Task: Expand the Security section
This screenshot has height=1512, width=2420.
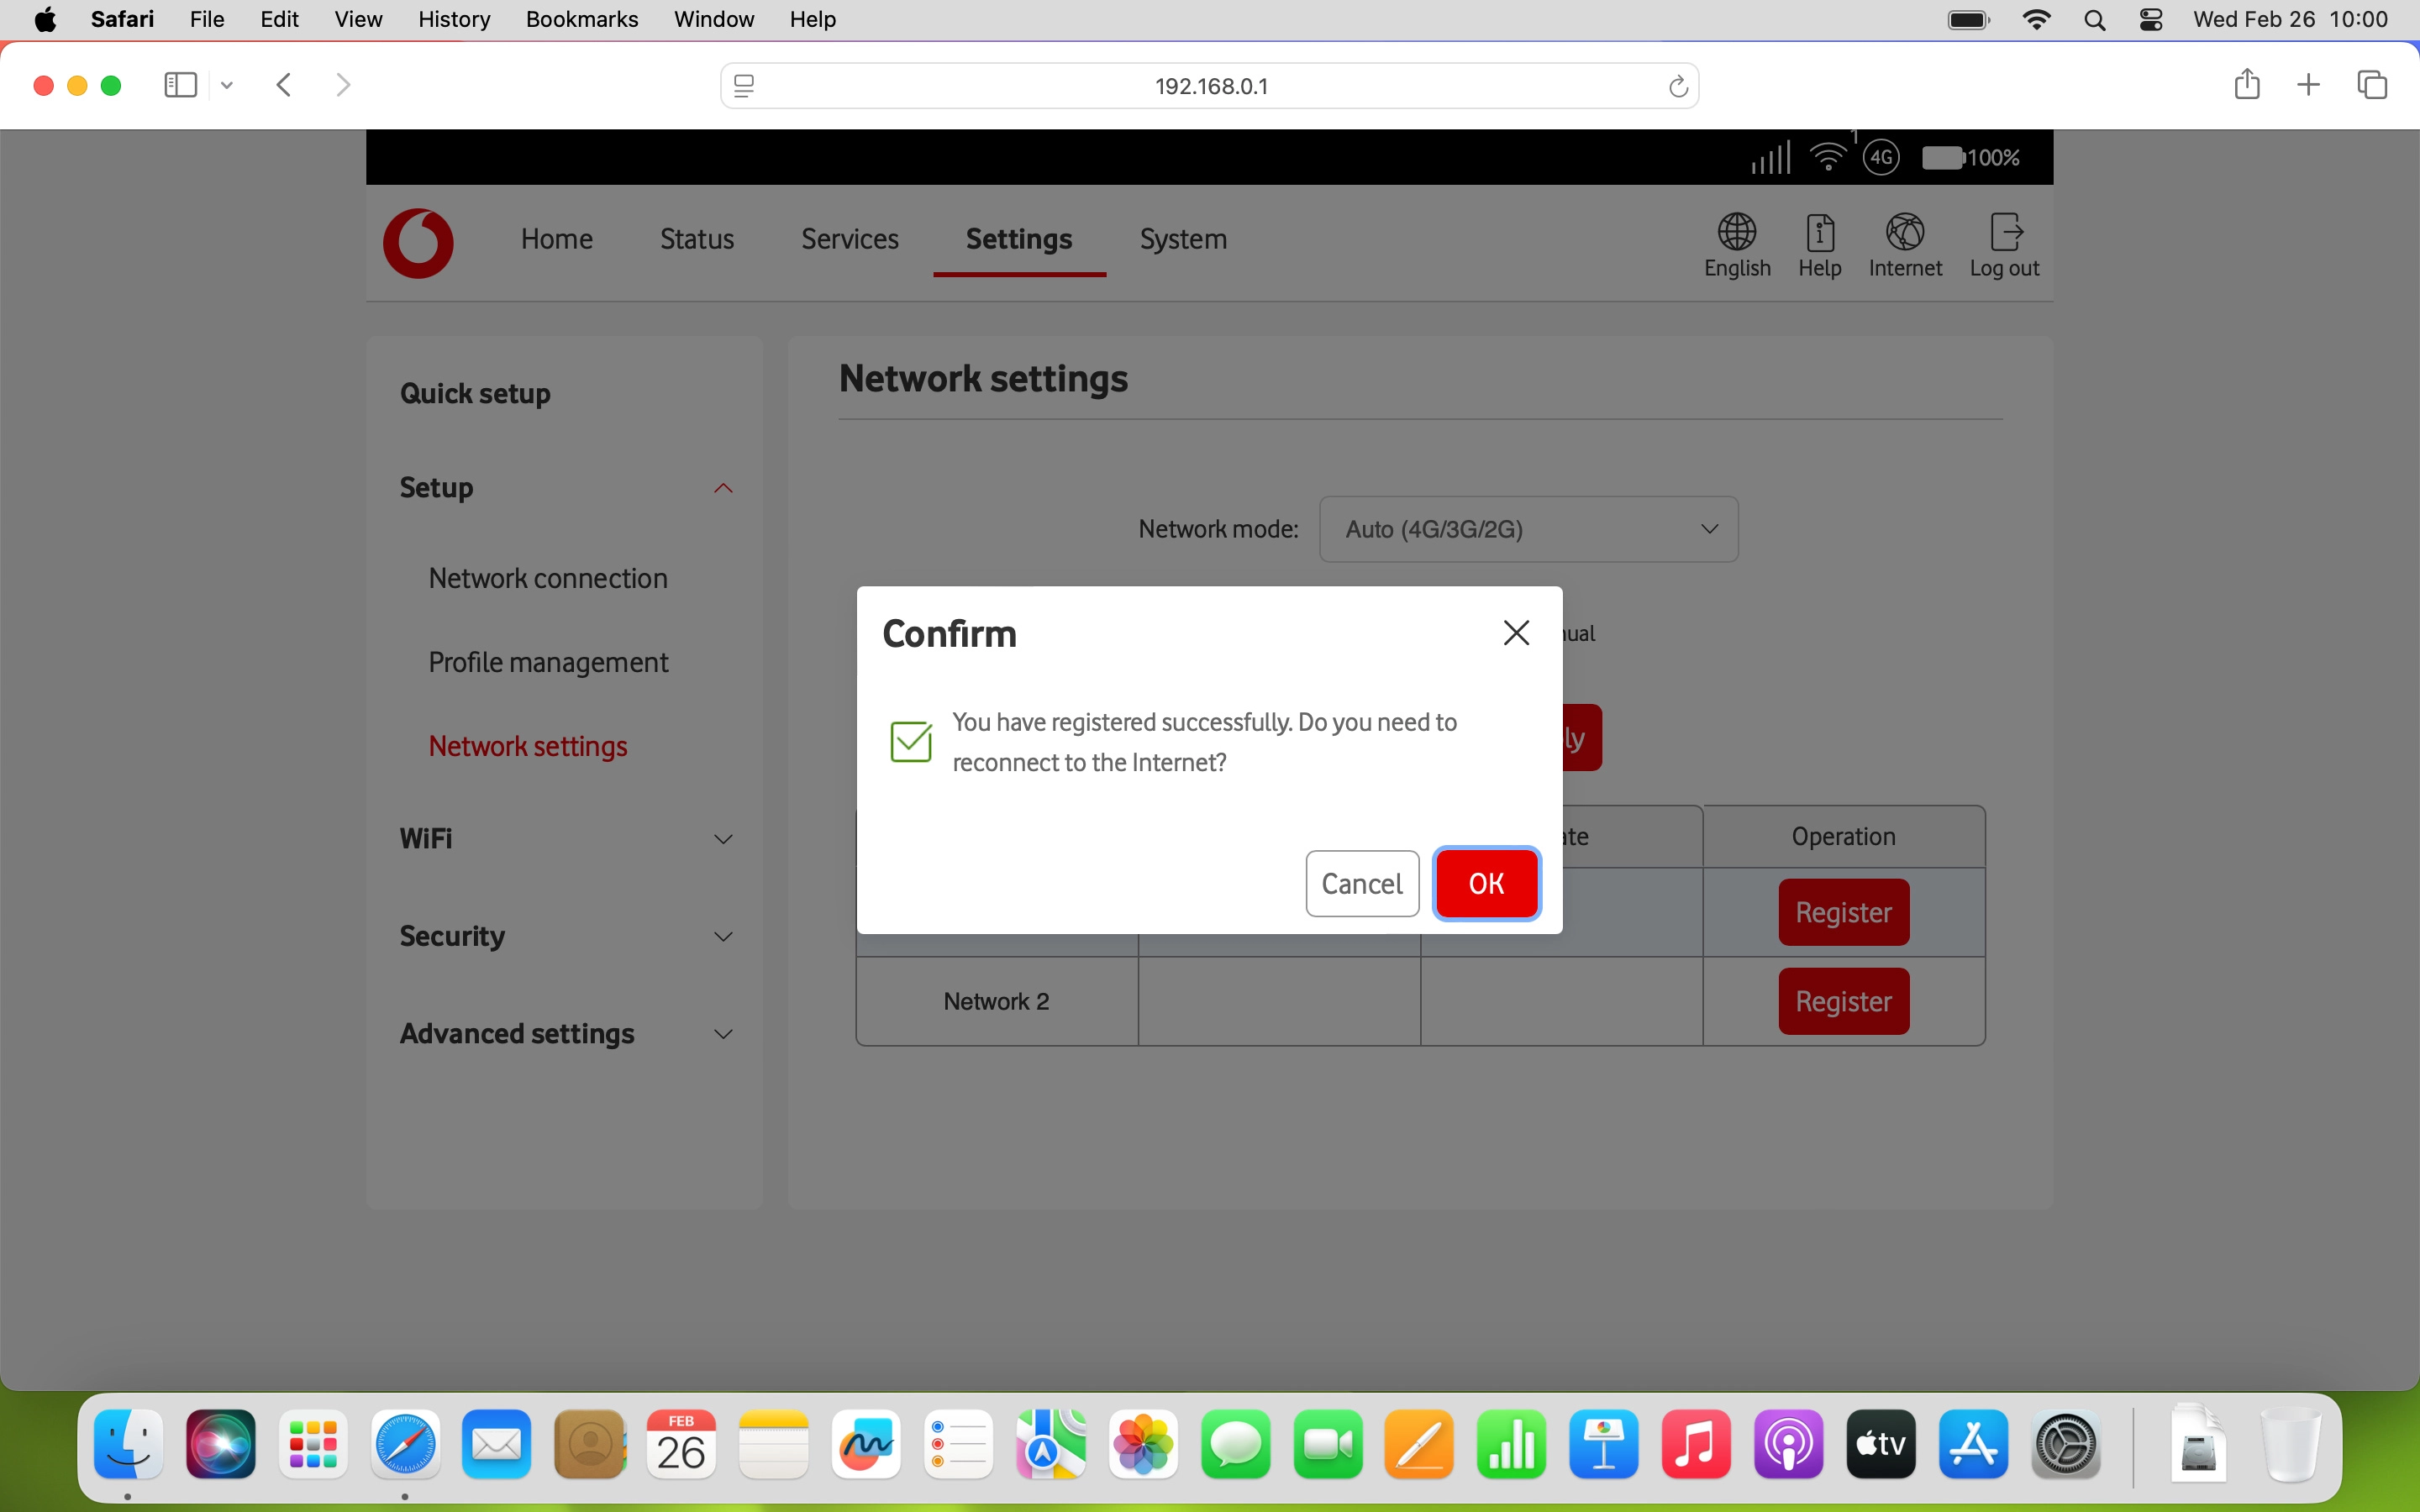Action: [723, 937]
